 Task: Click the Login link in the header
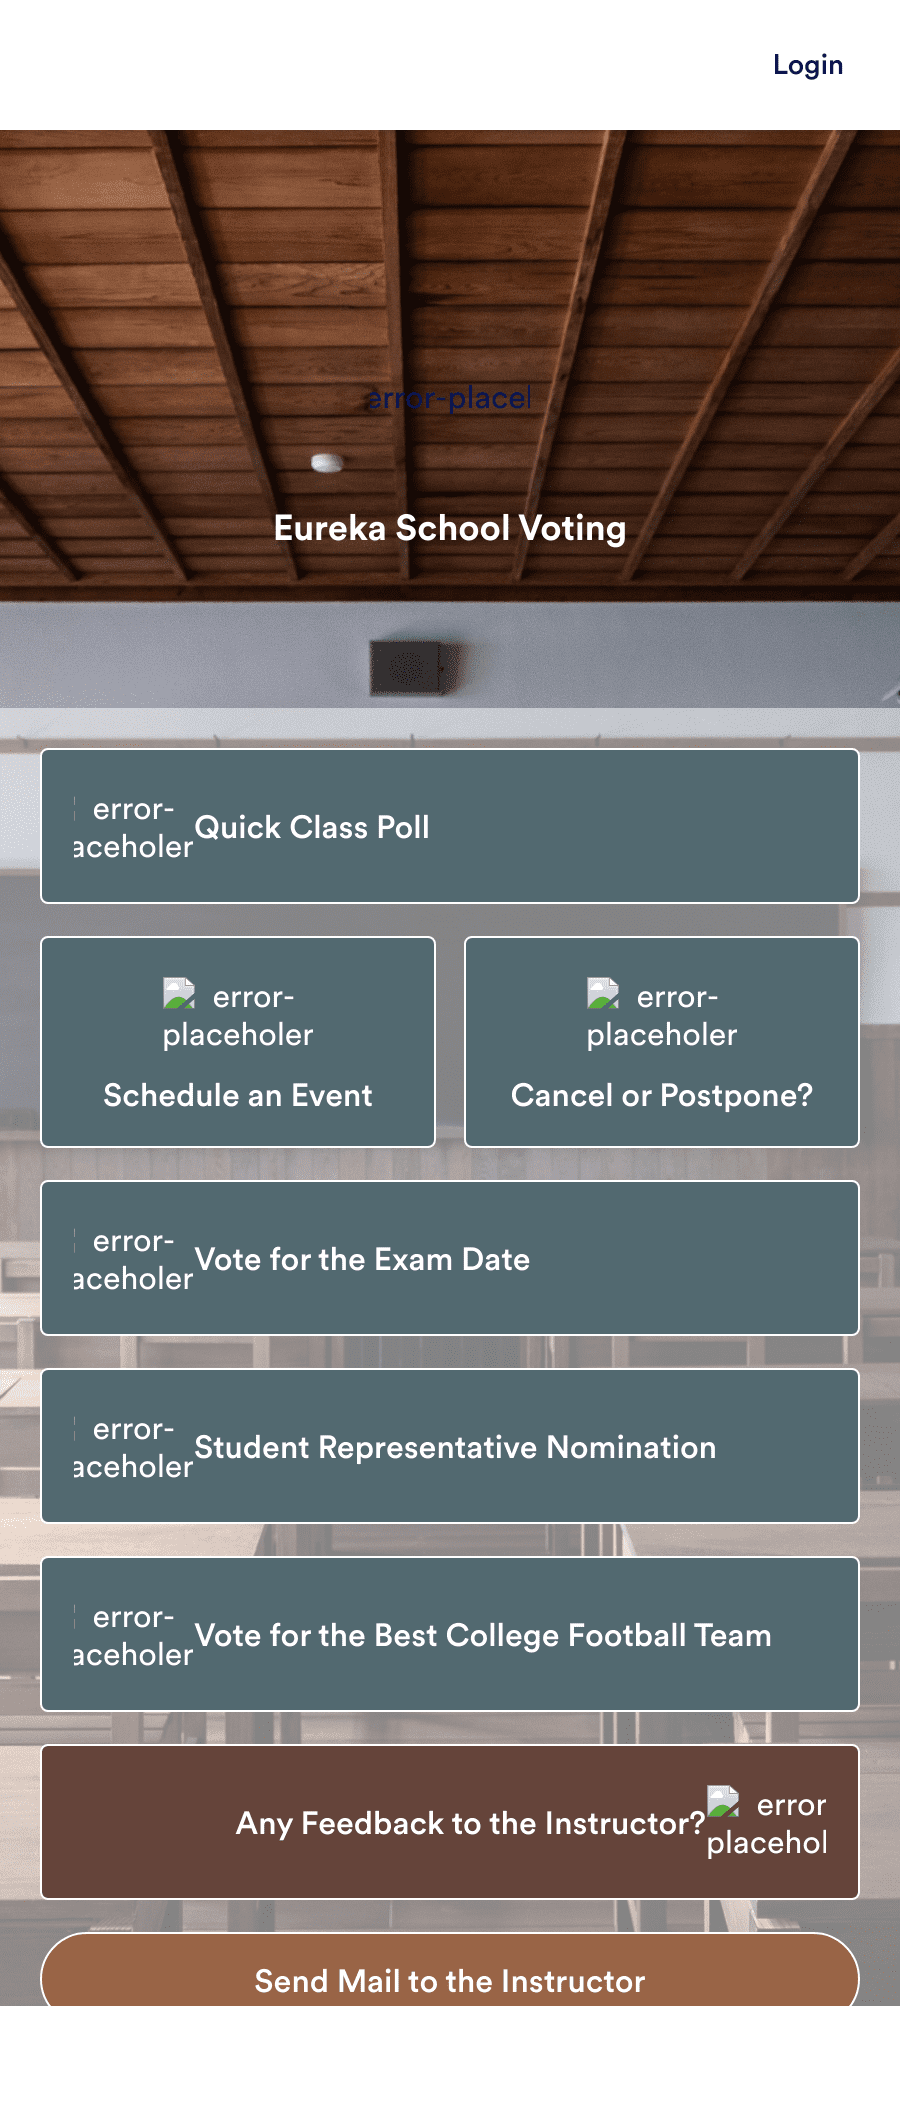click(806, 65)
